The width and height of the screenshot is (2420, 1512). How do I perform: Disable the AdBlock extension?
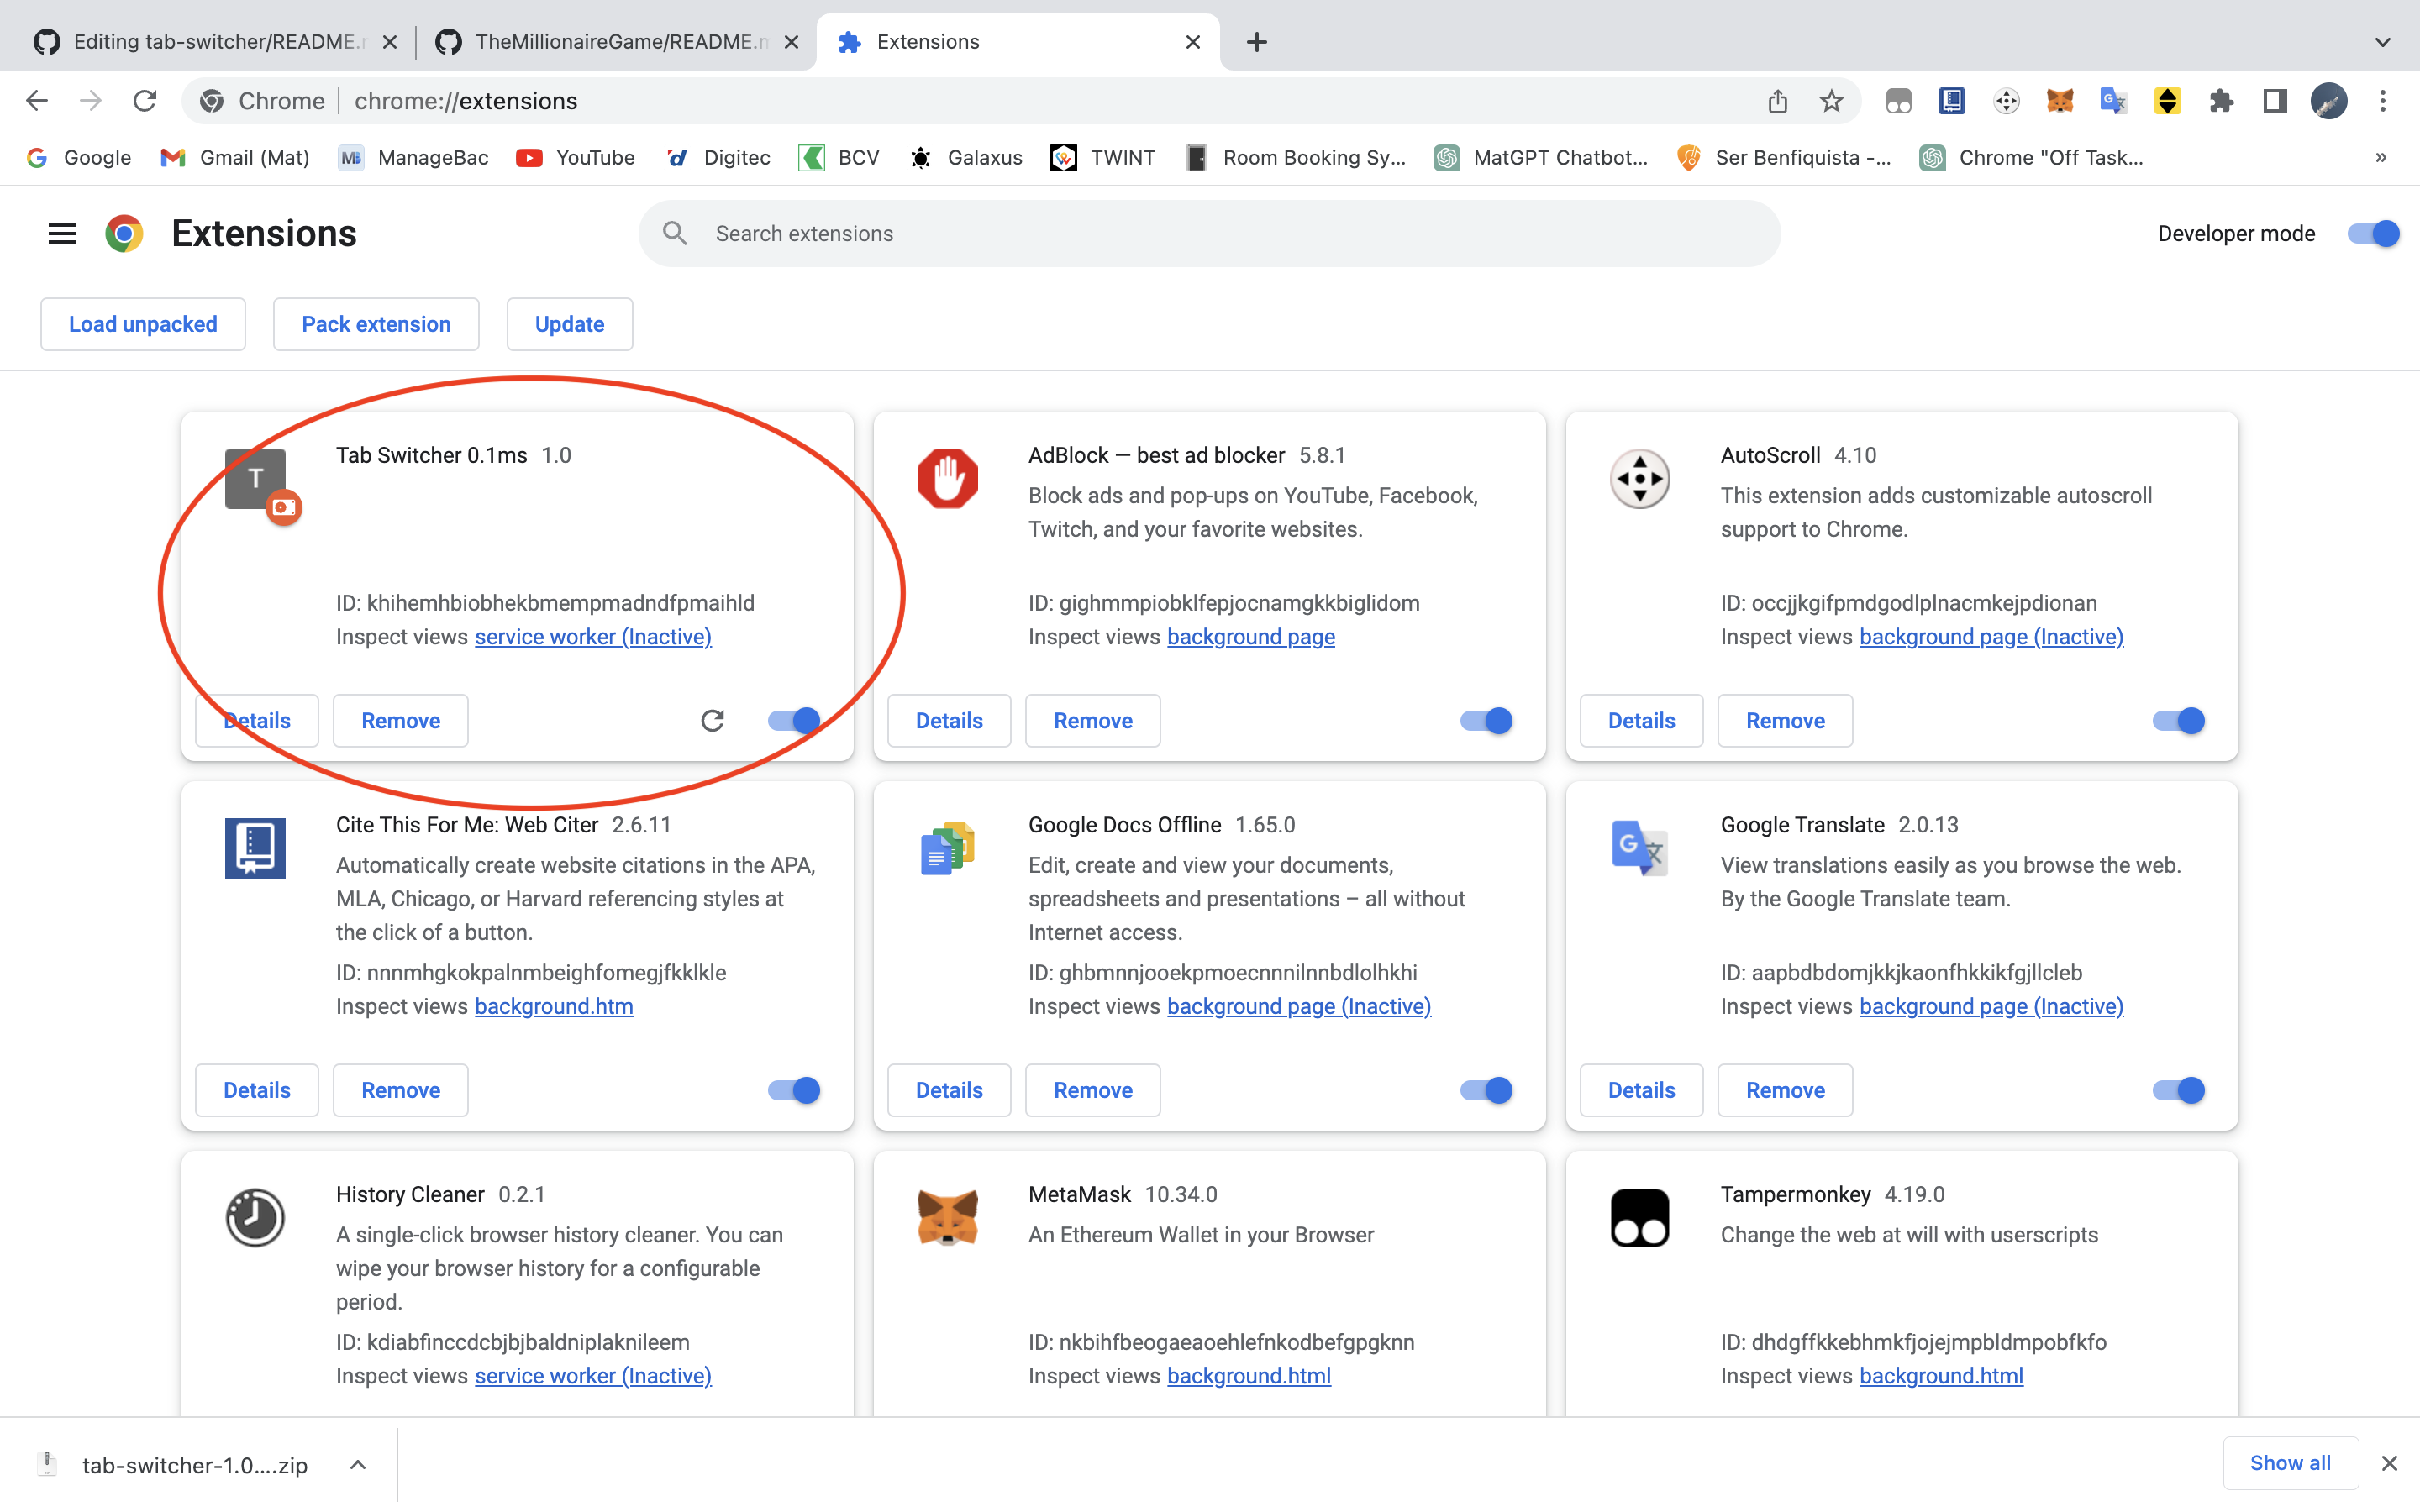(1486, 720)
